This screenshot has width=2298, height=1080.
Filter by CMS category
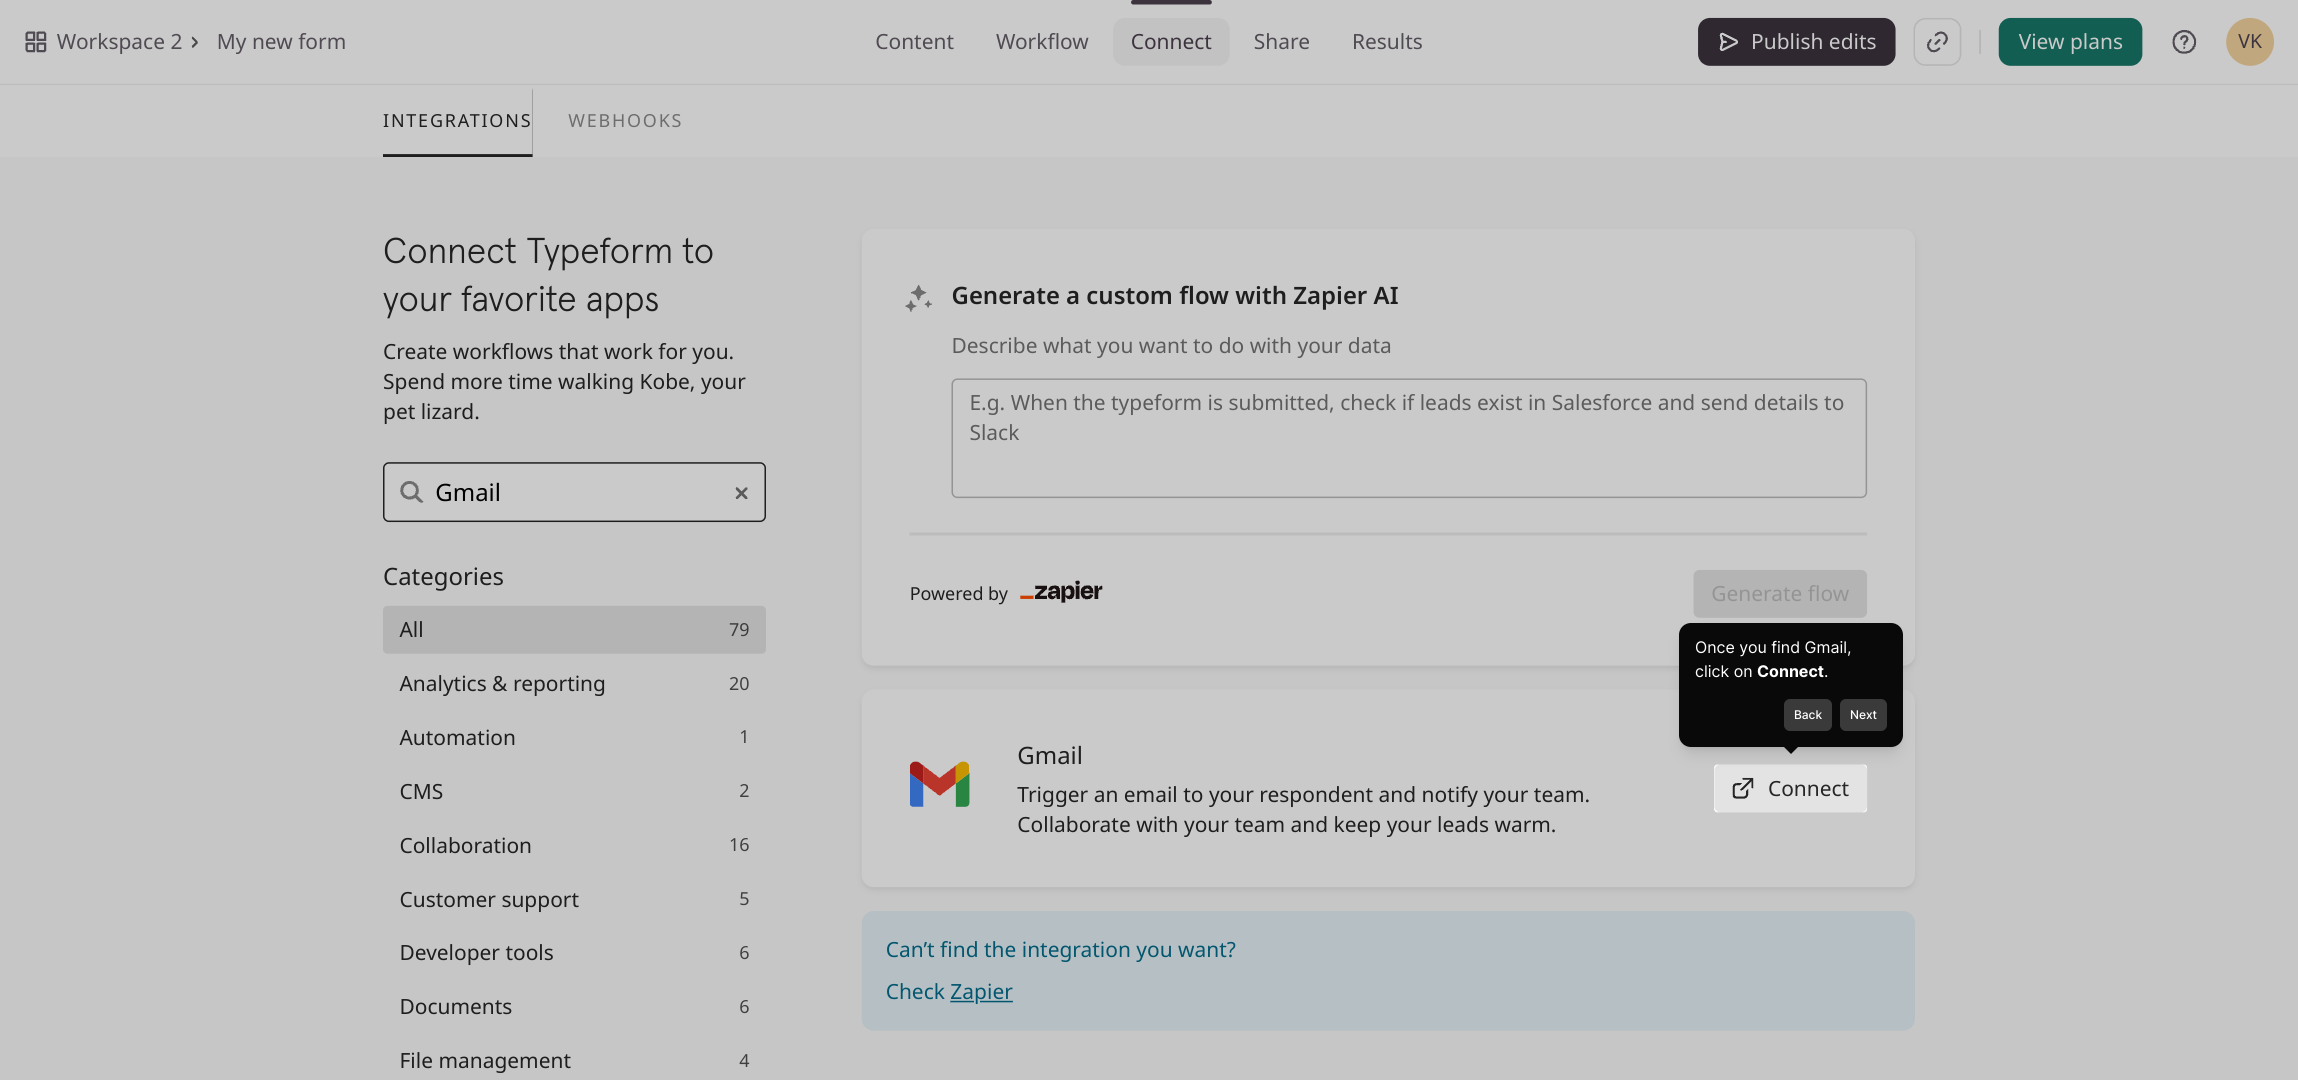click(x=574, y=792)
